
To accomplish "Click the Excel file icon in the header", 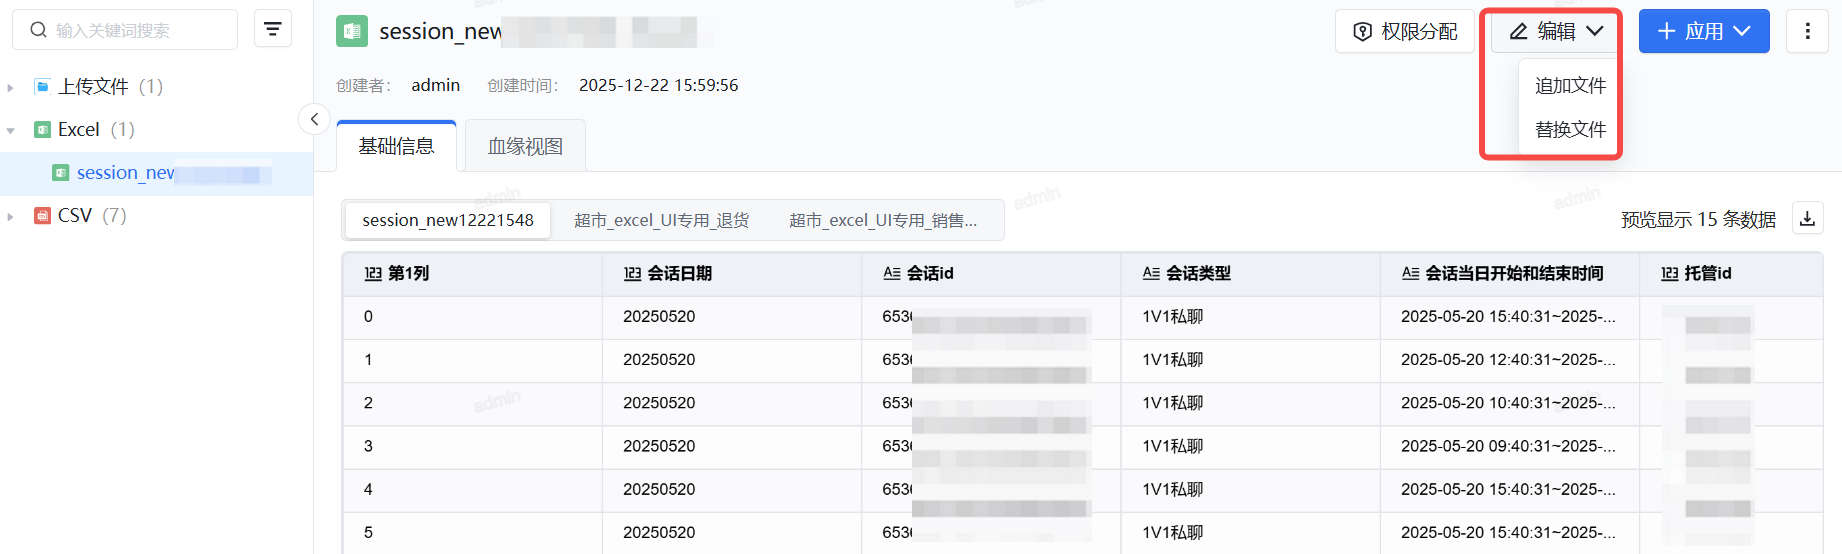I will click(352, 31).
